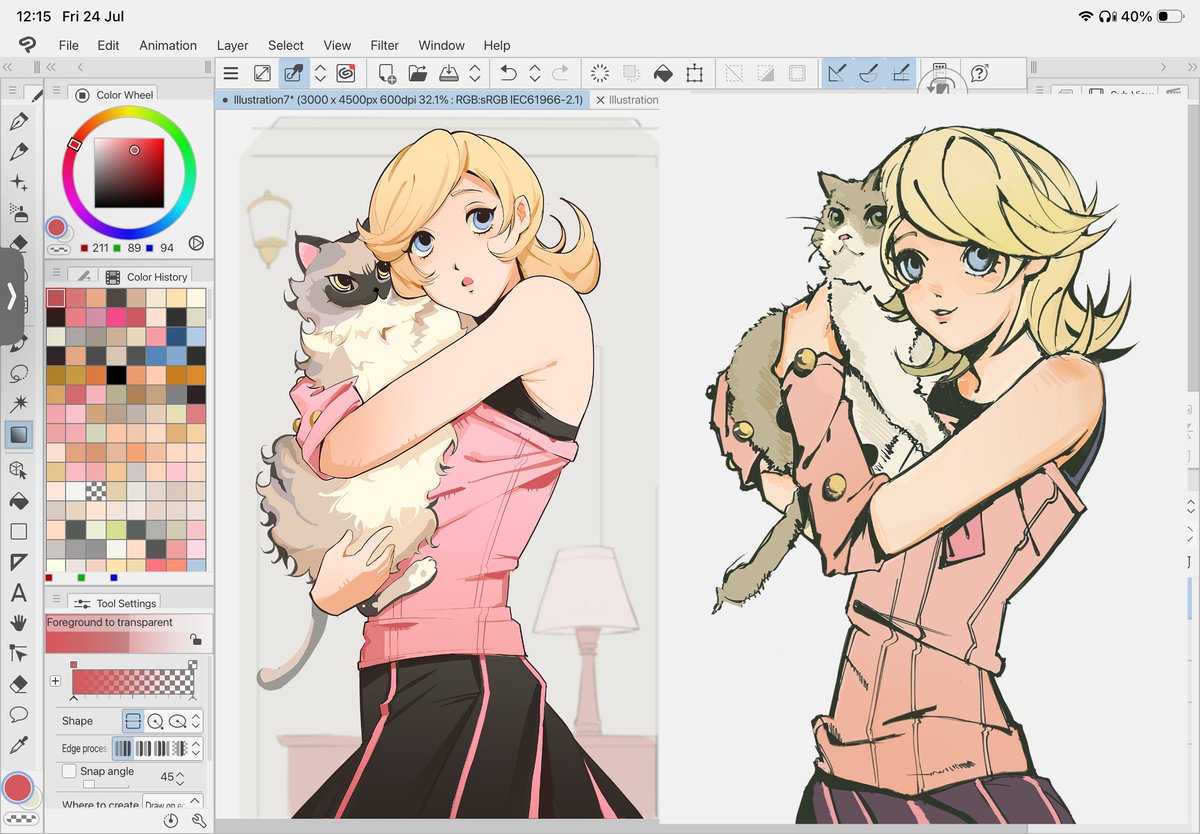Open the Layer menu
Image resolution: width=1200 pixels, height=834 pixels.
click(x=233, y=45)
